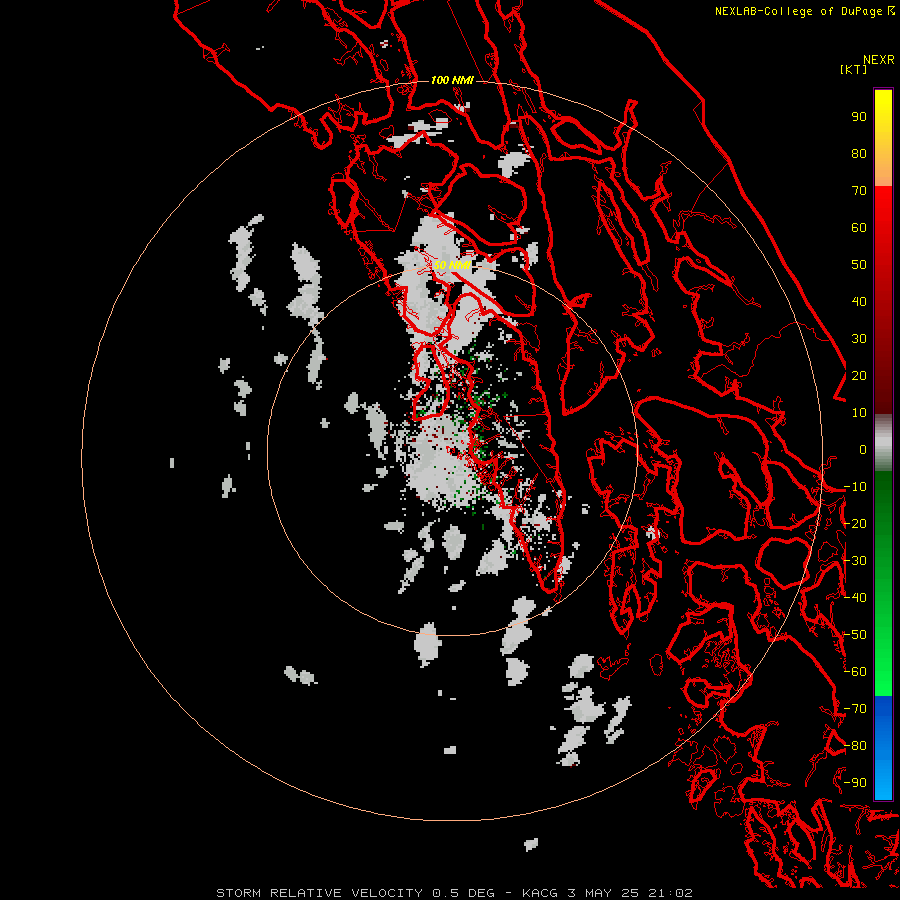Click the 0 value on velocity scale

863,450
